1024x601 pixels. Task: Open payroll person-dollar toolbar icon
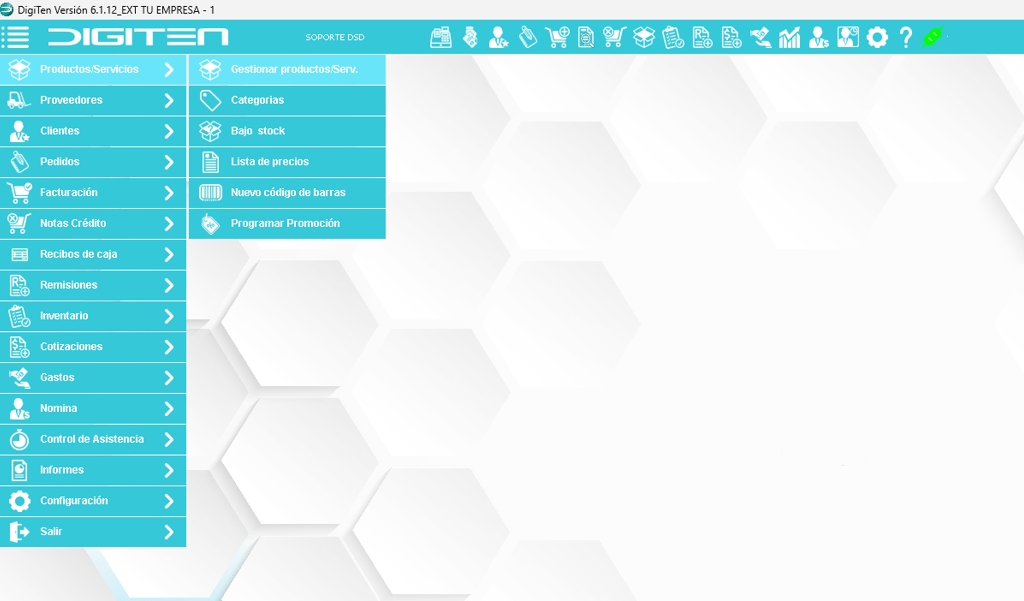coord(818,37)
